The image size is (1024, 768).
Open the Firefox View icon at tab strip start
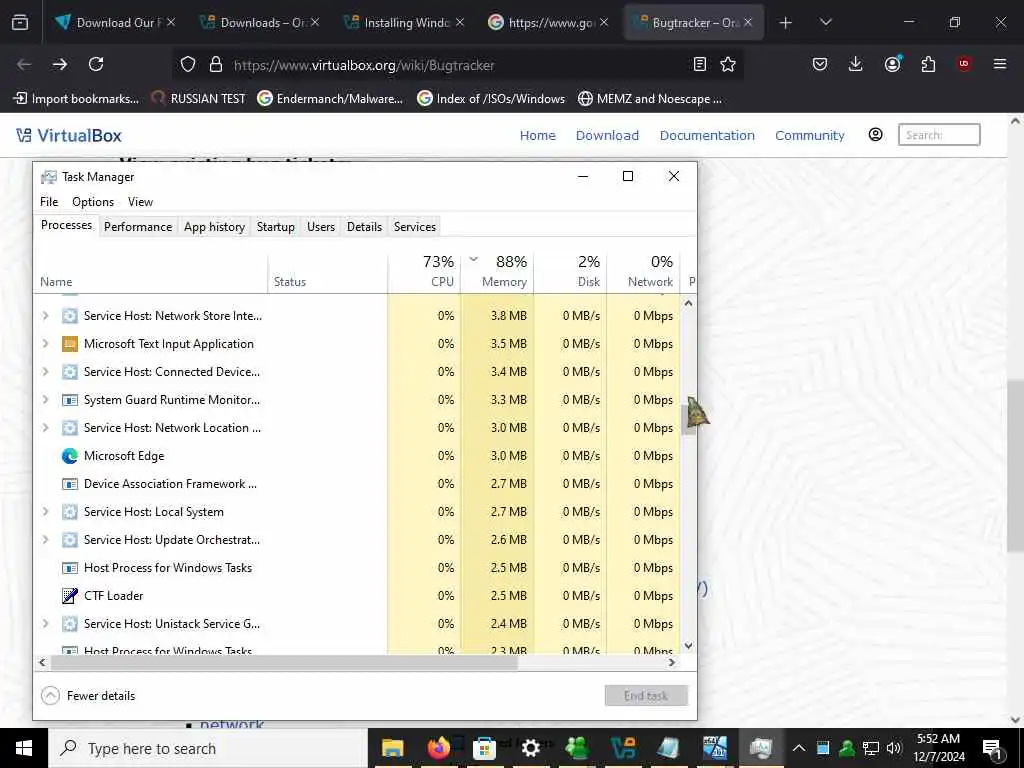(x=20, y=22)
